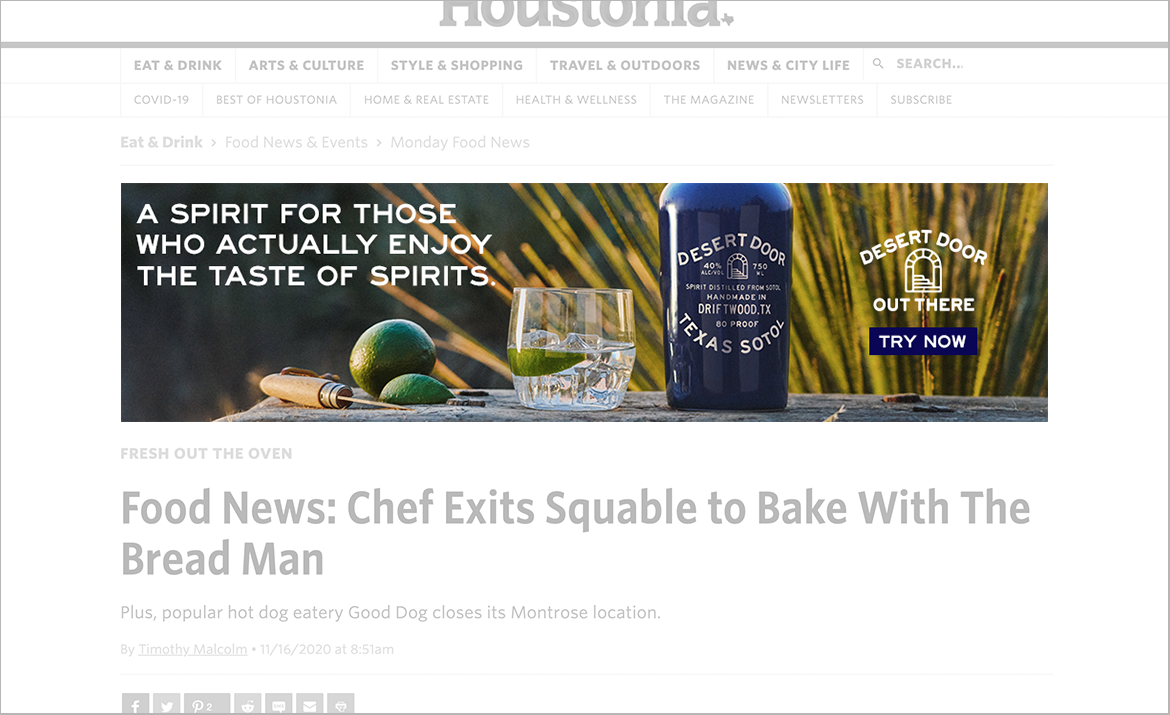Pin article on Pinterest
Screen dimensions: 1170x715
[x=207, y=704]
